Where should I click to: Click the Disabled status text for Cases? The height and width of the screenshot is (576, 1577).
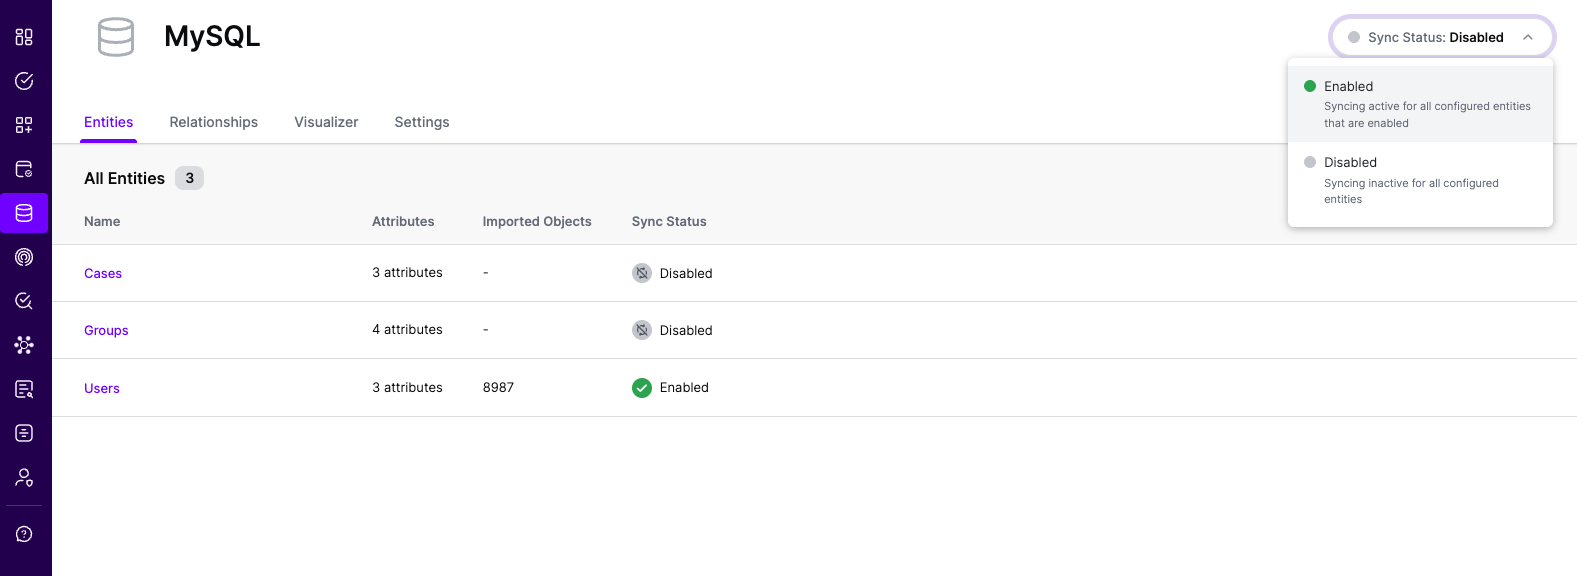click(686, 273)
